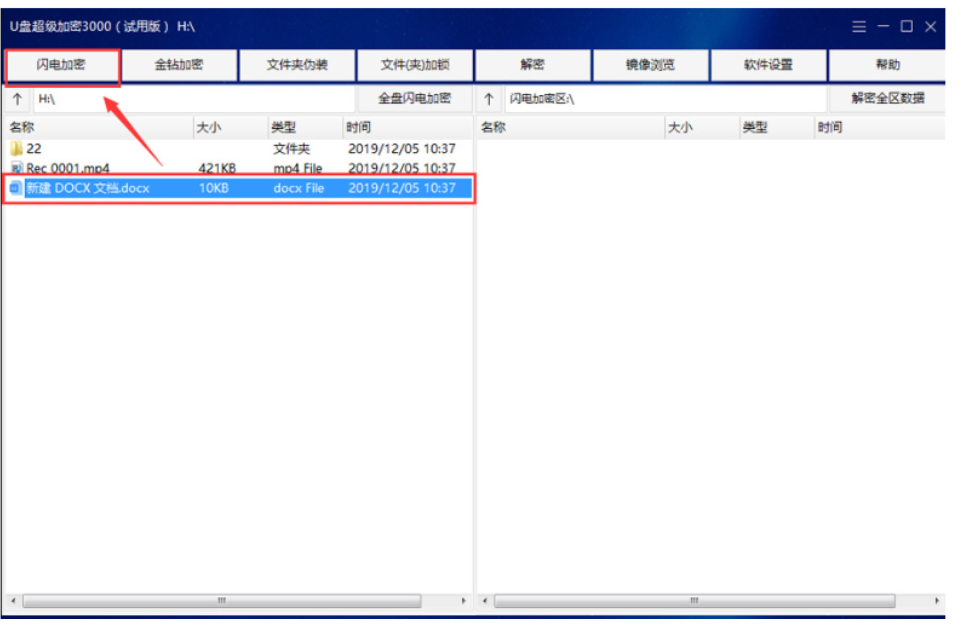959x626 pixels.
Task: Click the 闪电加密 toolbar button
Action: pyautogui.click(x=62, y=66)
